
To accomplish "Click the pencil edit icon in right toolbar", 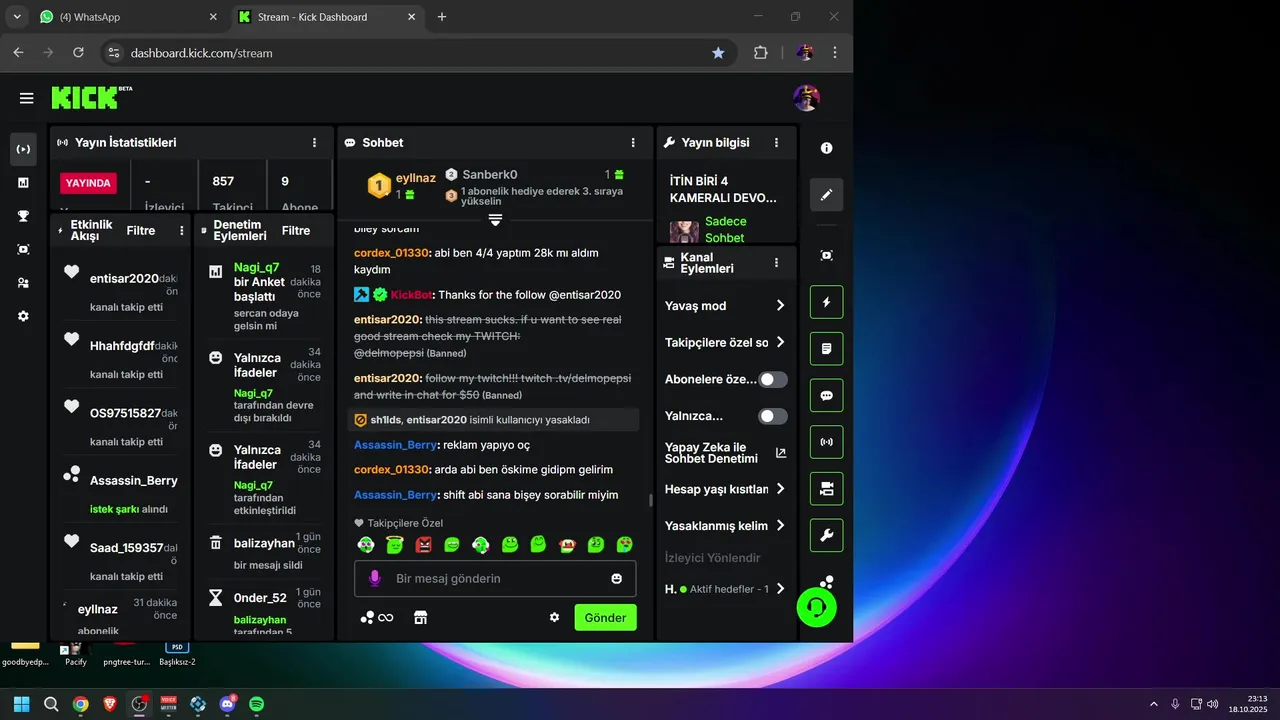I will click(x=827, y=195).
